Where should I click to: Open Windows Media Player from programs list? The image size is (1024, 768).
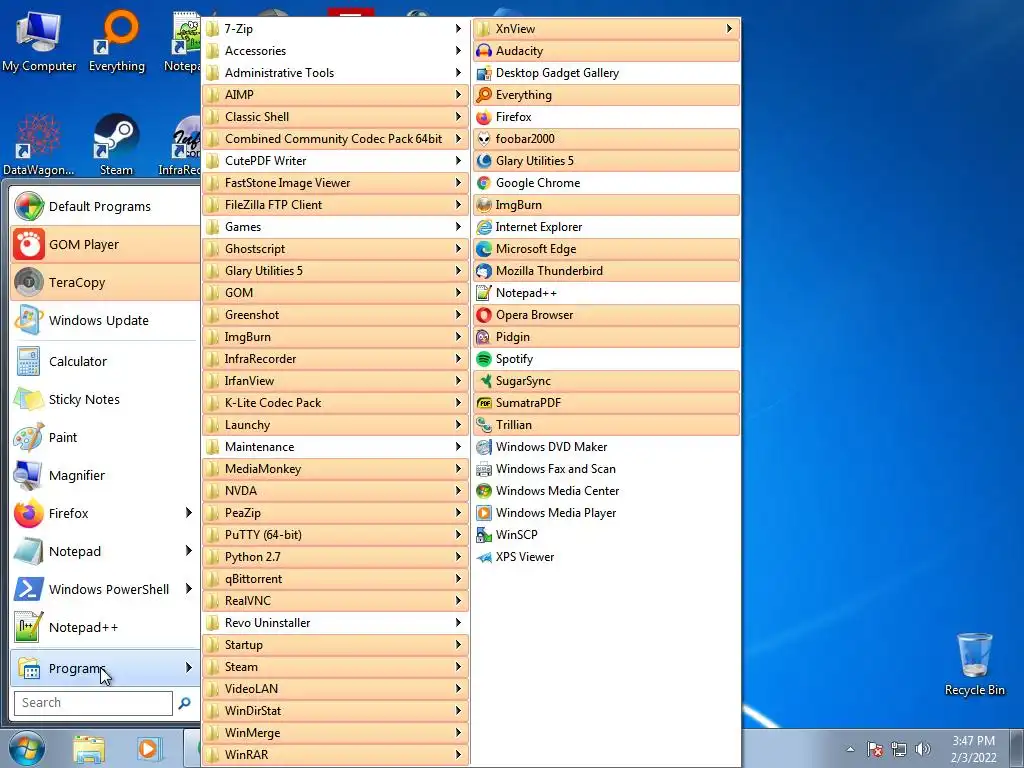click(x=606, y=513)
